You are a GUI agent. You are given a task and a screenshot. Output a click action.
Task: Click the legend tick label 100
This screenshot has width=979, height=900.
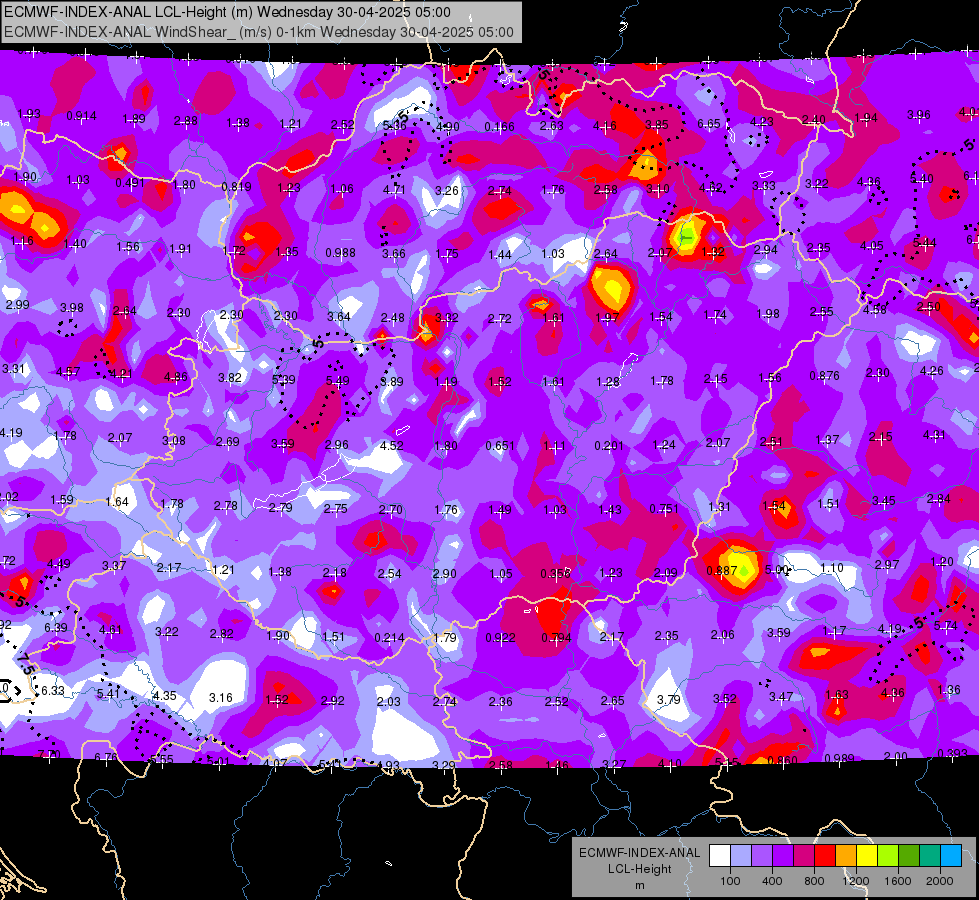730,881
